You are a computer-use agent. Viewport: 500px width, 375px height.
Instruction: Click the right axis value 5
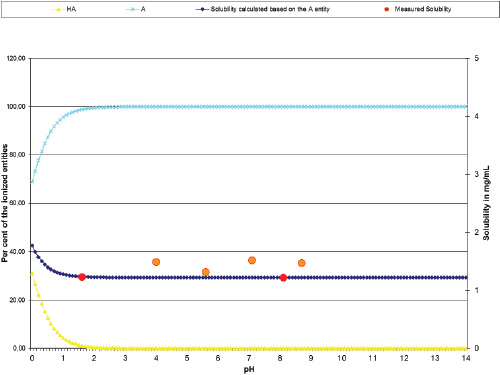pyautogui.click(x=477, y=58)
